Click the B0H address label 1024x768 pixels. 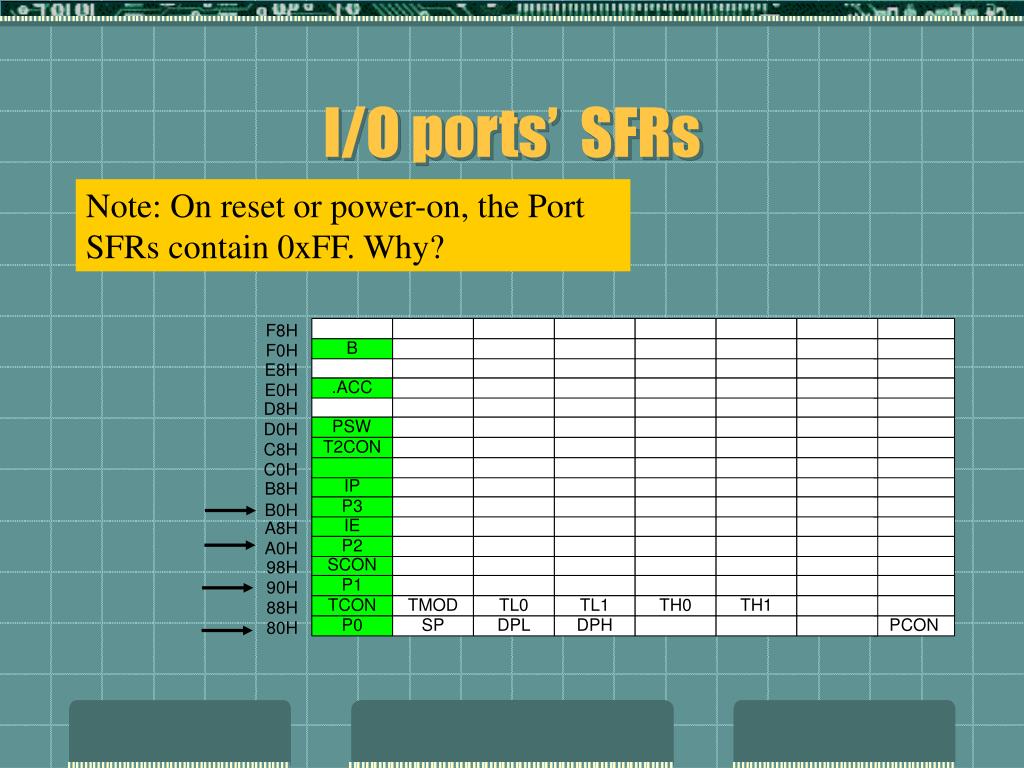[281, 510]
